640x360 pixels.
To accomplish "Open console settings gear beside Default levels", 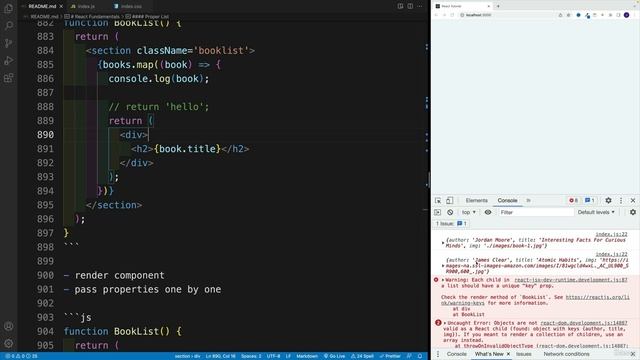I will [x=633, y=212].
